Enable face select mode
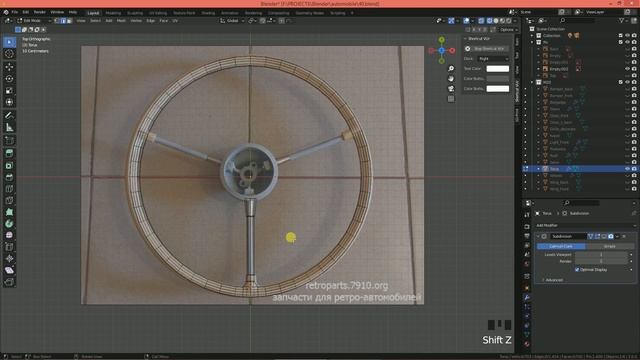This screenshot has width=640, height=360. click(69, 20)
